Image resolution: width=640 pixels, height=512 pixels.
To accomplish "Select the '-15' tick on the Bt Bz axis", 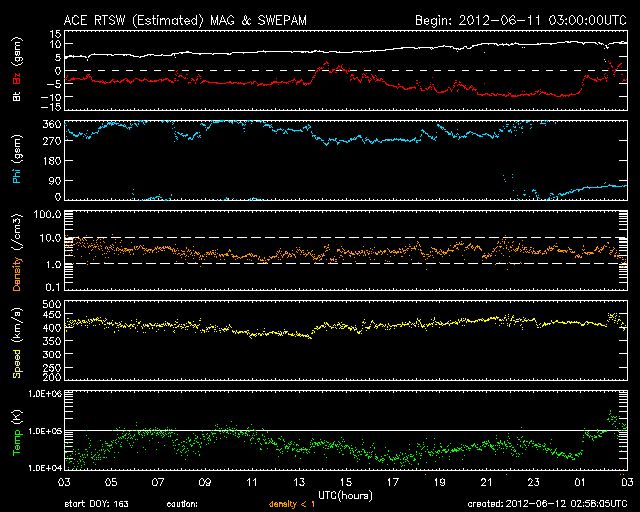I will click(x=53, y=107).
